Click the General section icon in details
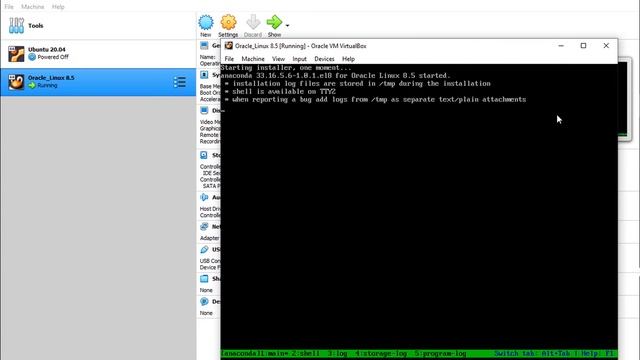Screen dimensions: 640x360 (x=204, y=45)
